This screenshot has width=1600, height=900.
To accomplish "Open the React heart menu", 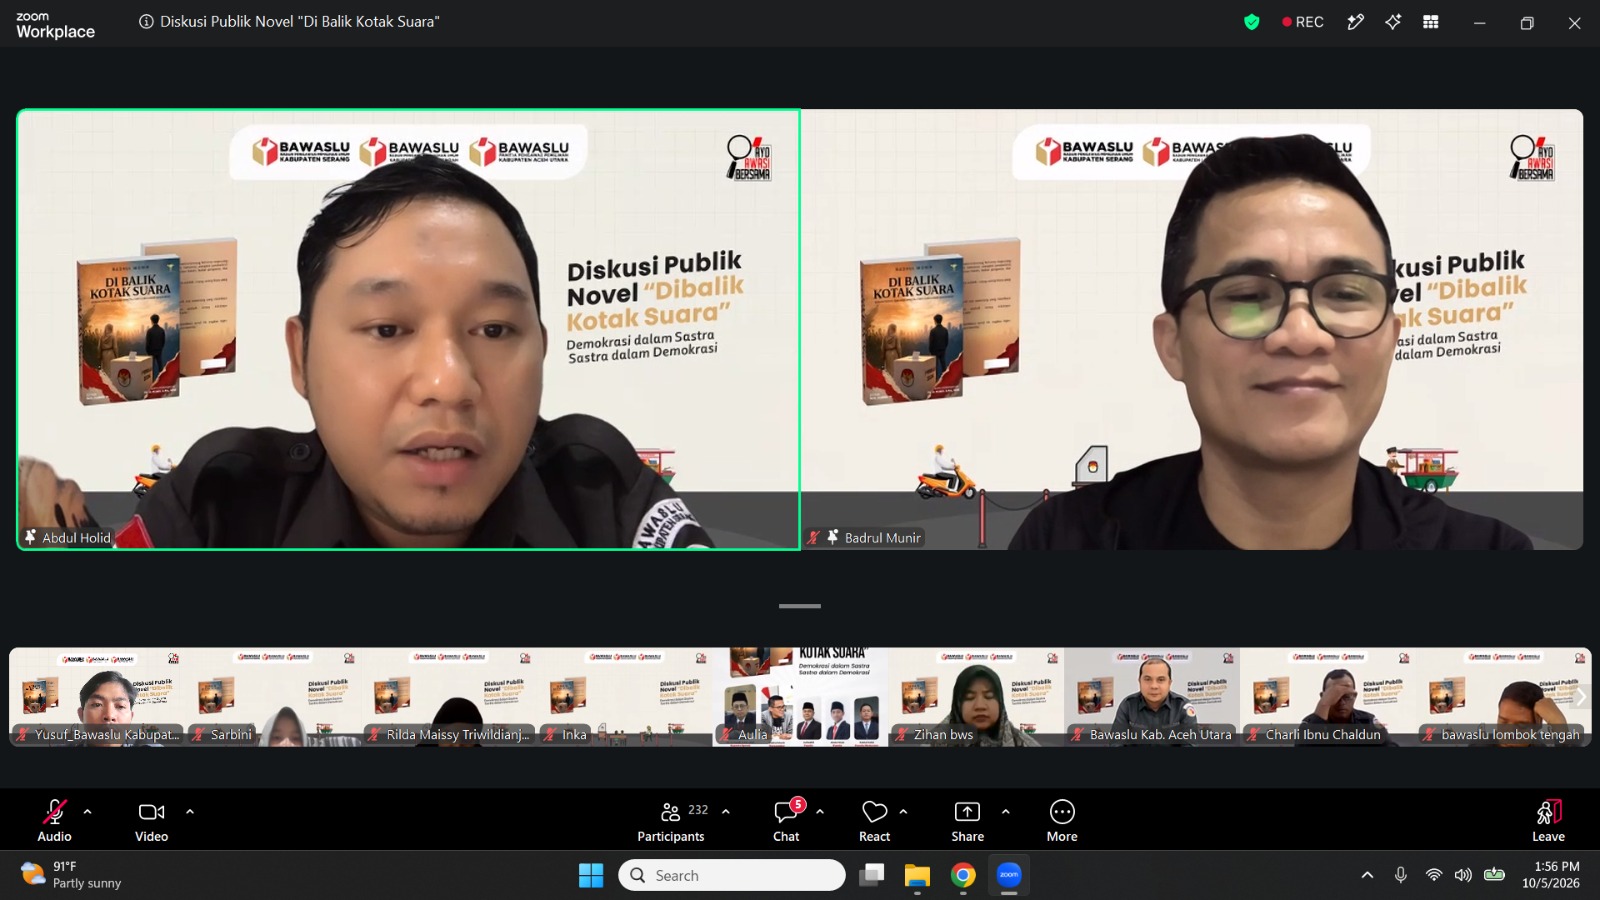I will (x=875, y=820).
